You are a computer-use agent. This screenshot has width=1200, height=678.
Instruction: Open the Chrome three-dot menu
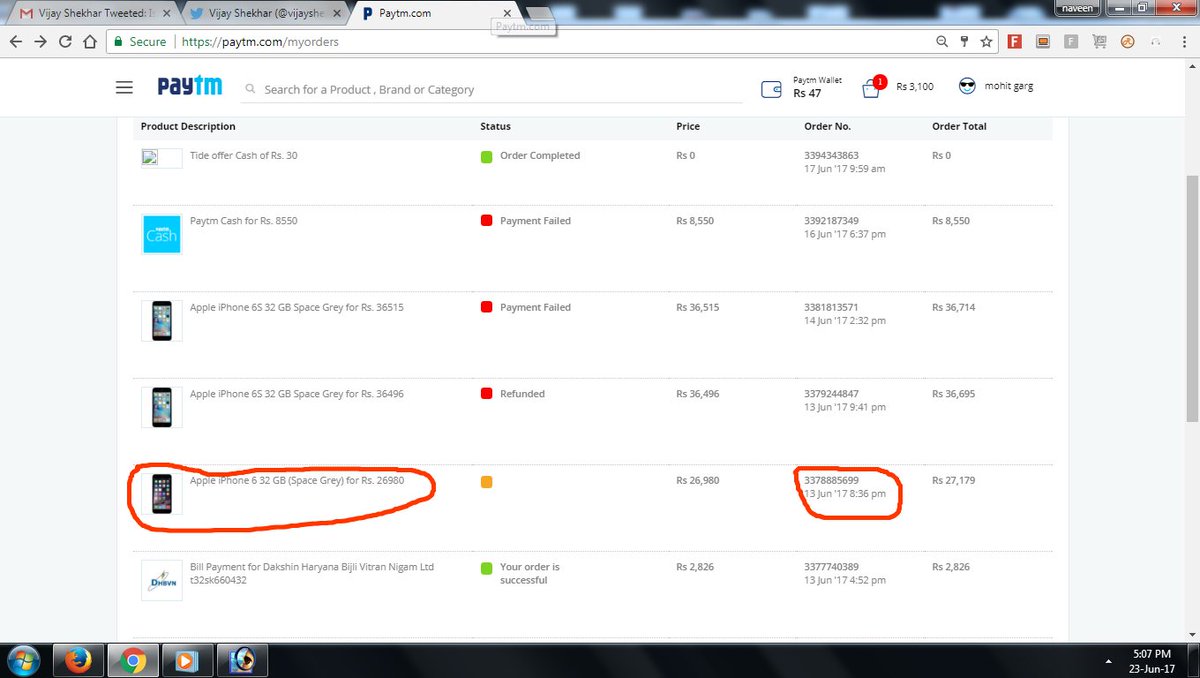[x=1185, y=42]
